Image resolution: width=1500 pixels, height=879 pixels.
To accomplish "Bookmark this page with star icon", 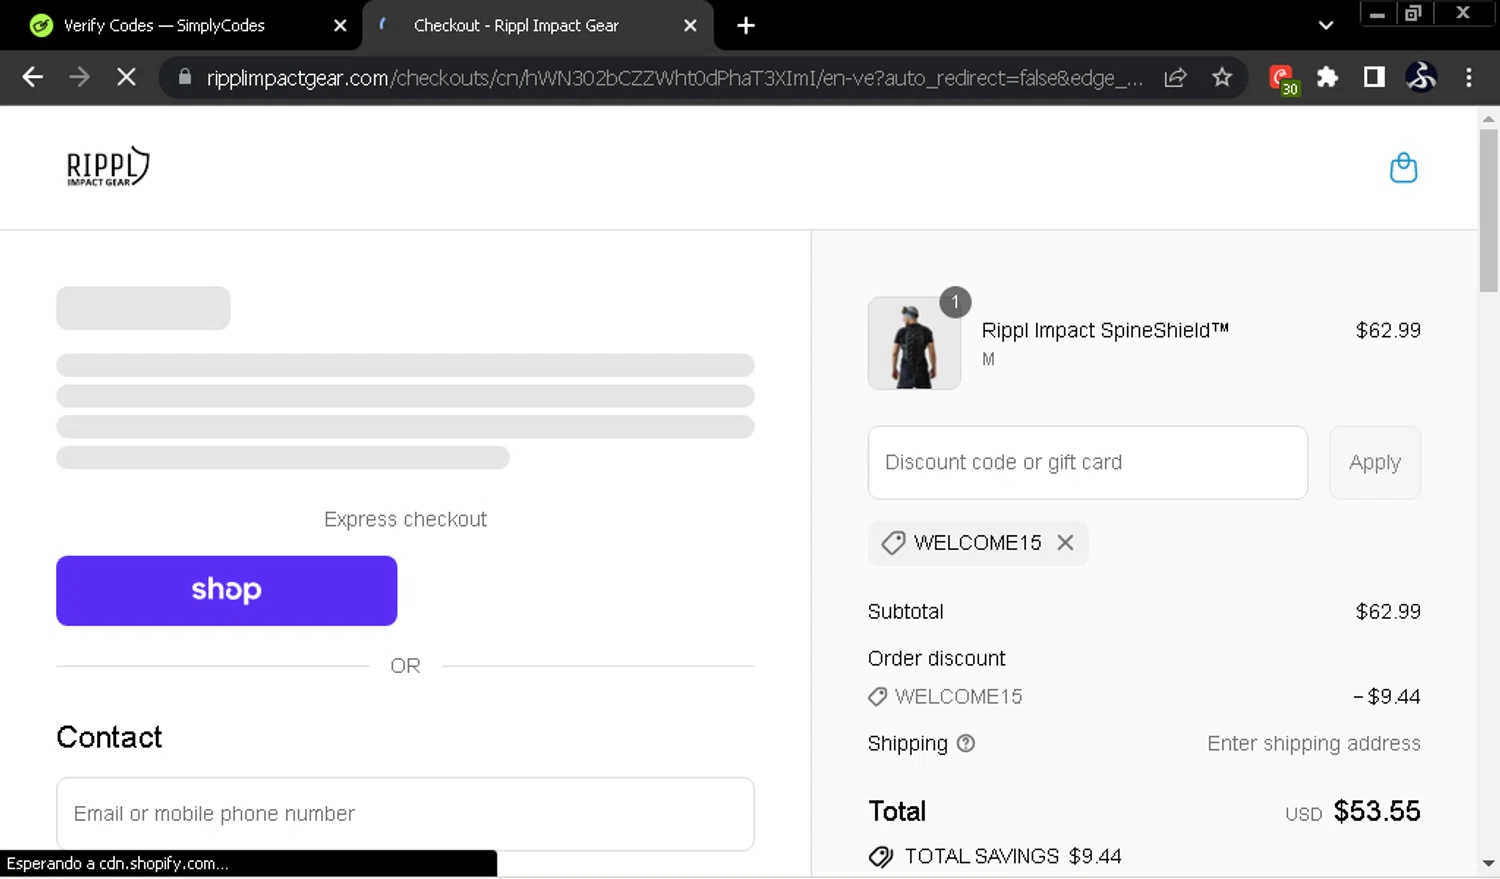I will (x=1222, y=77).
